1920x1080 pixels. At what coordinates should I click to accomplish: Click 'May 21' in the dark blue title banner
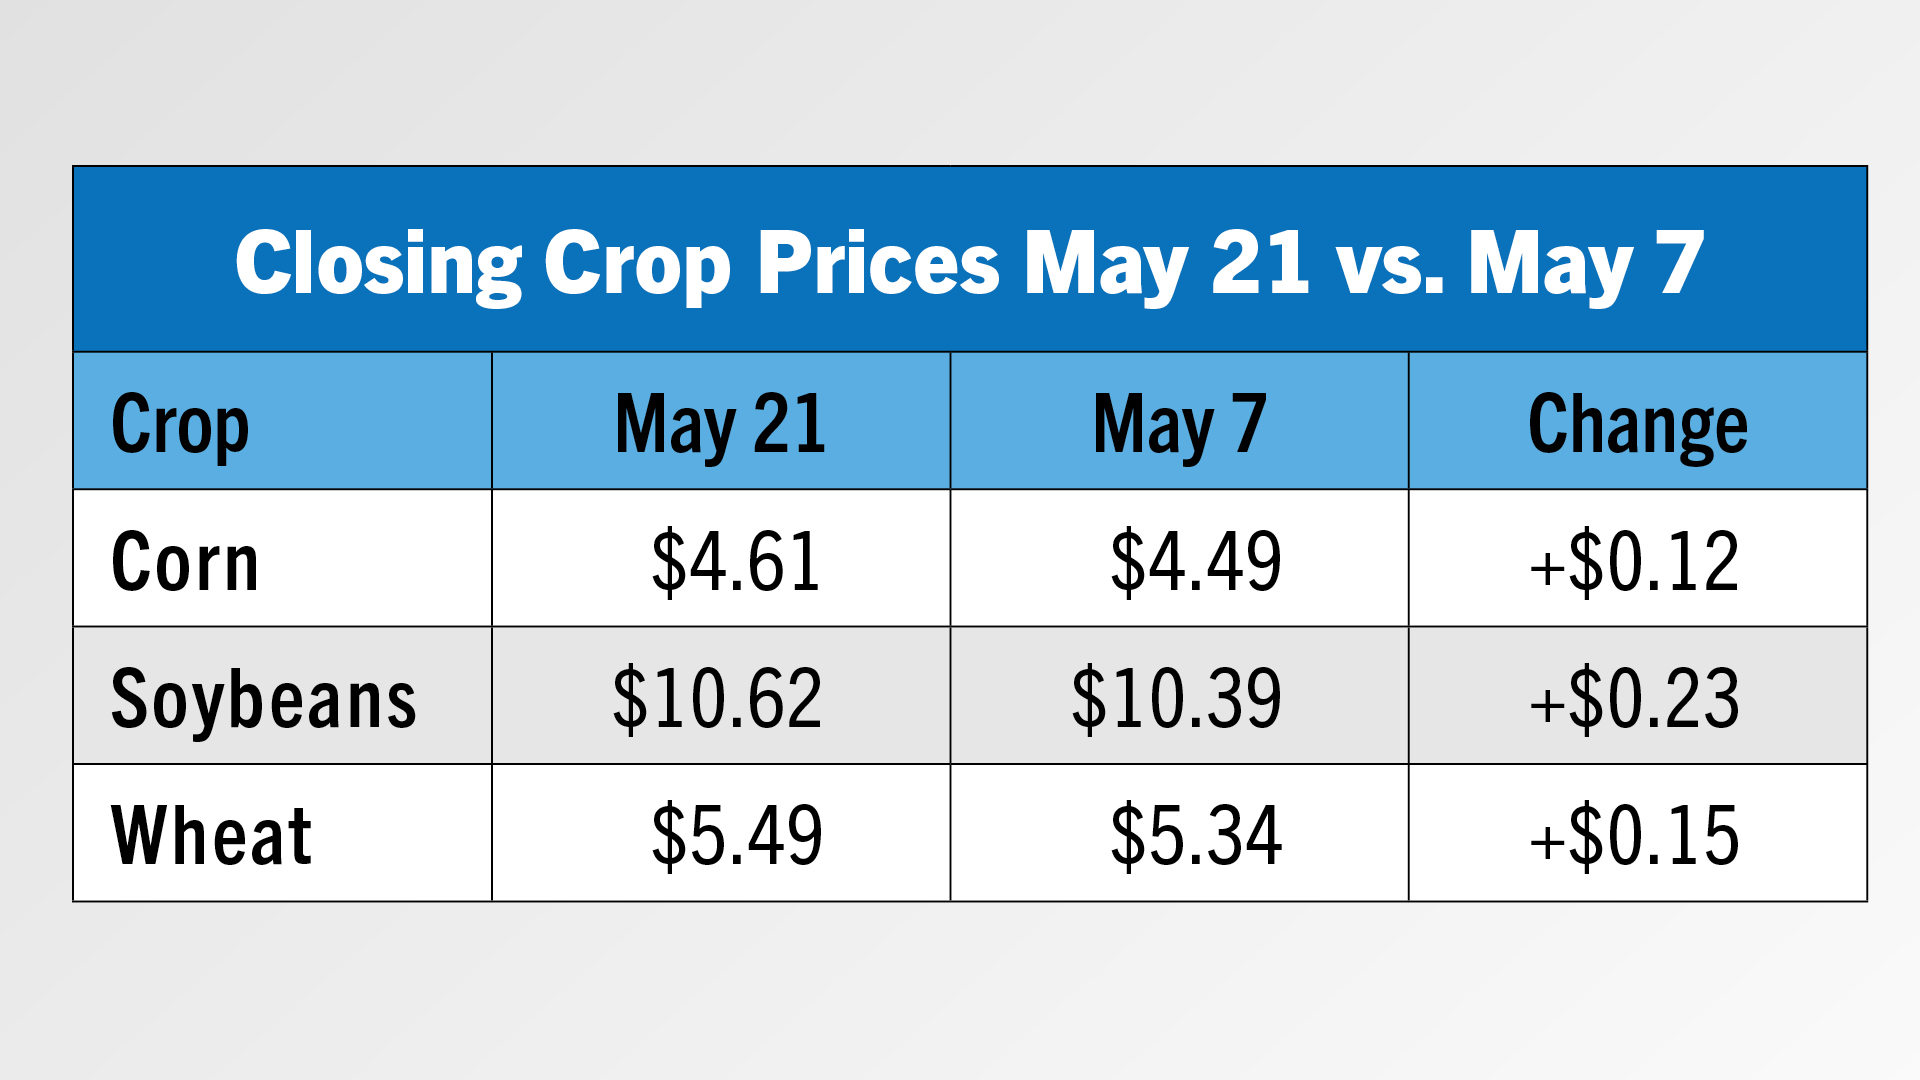click(x=1167, y=263)
